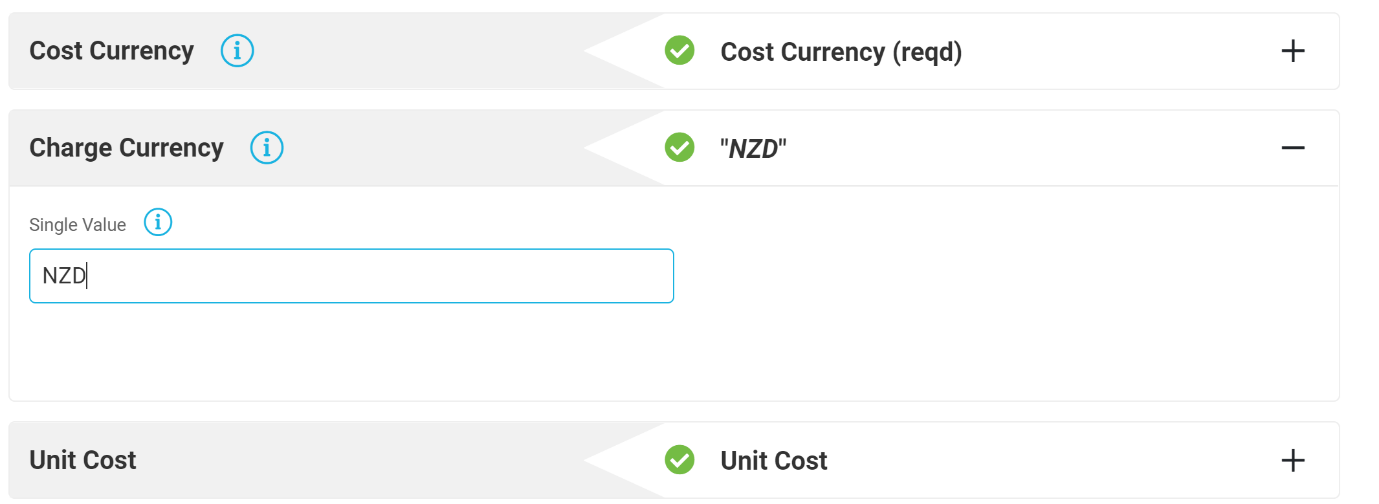1379x504 pixels.
Task: Click green checkmark beside "NZD" value
Action: point(680,147)
